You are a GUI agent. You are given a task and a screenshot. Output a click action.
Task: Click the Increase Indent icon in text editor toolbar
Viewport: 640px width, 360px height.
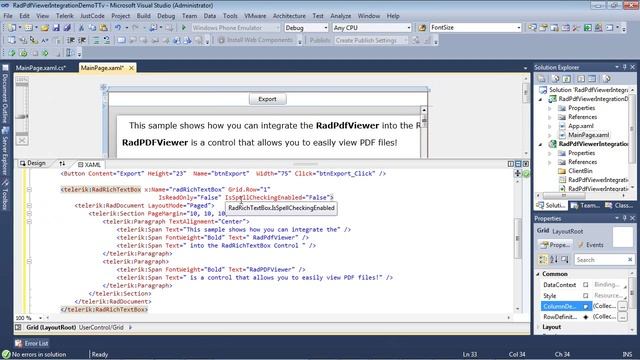click(82, 40)
